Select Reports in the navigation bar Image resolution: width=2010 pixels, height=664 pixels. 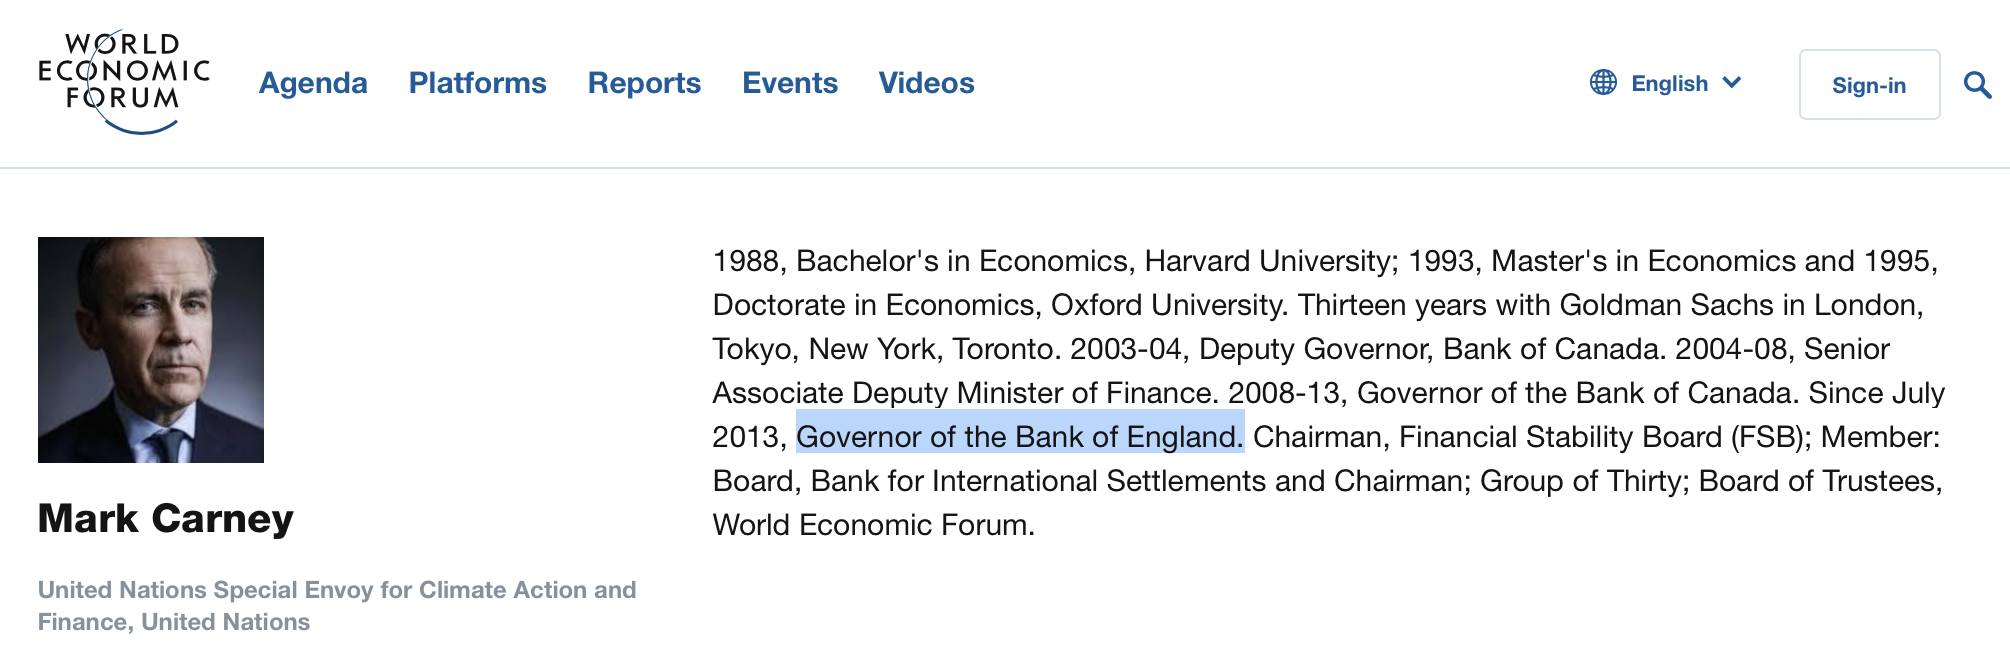(644, 83)
